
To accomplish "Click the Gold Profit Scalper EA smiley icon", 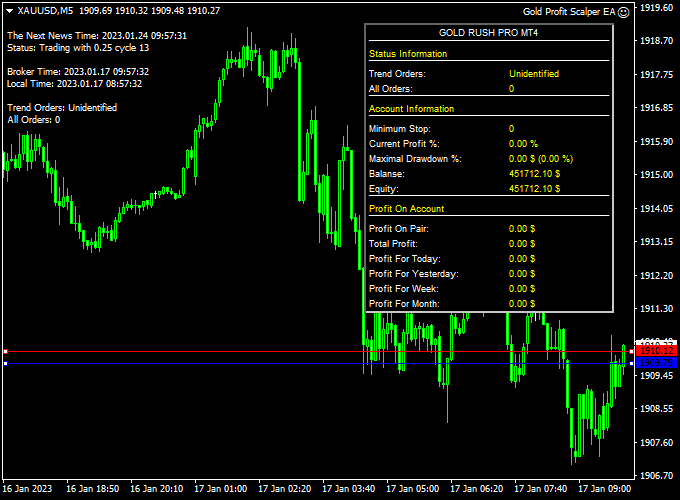I will [623, 13].
